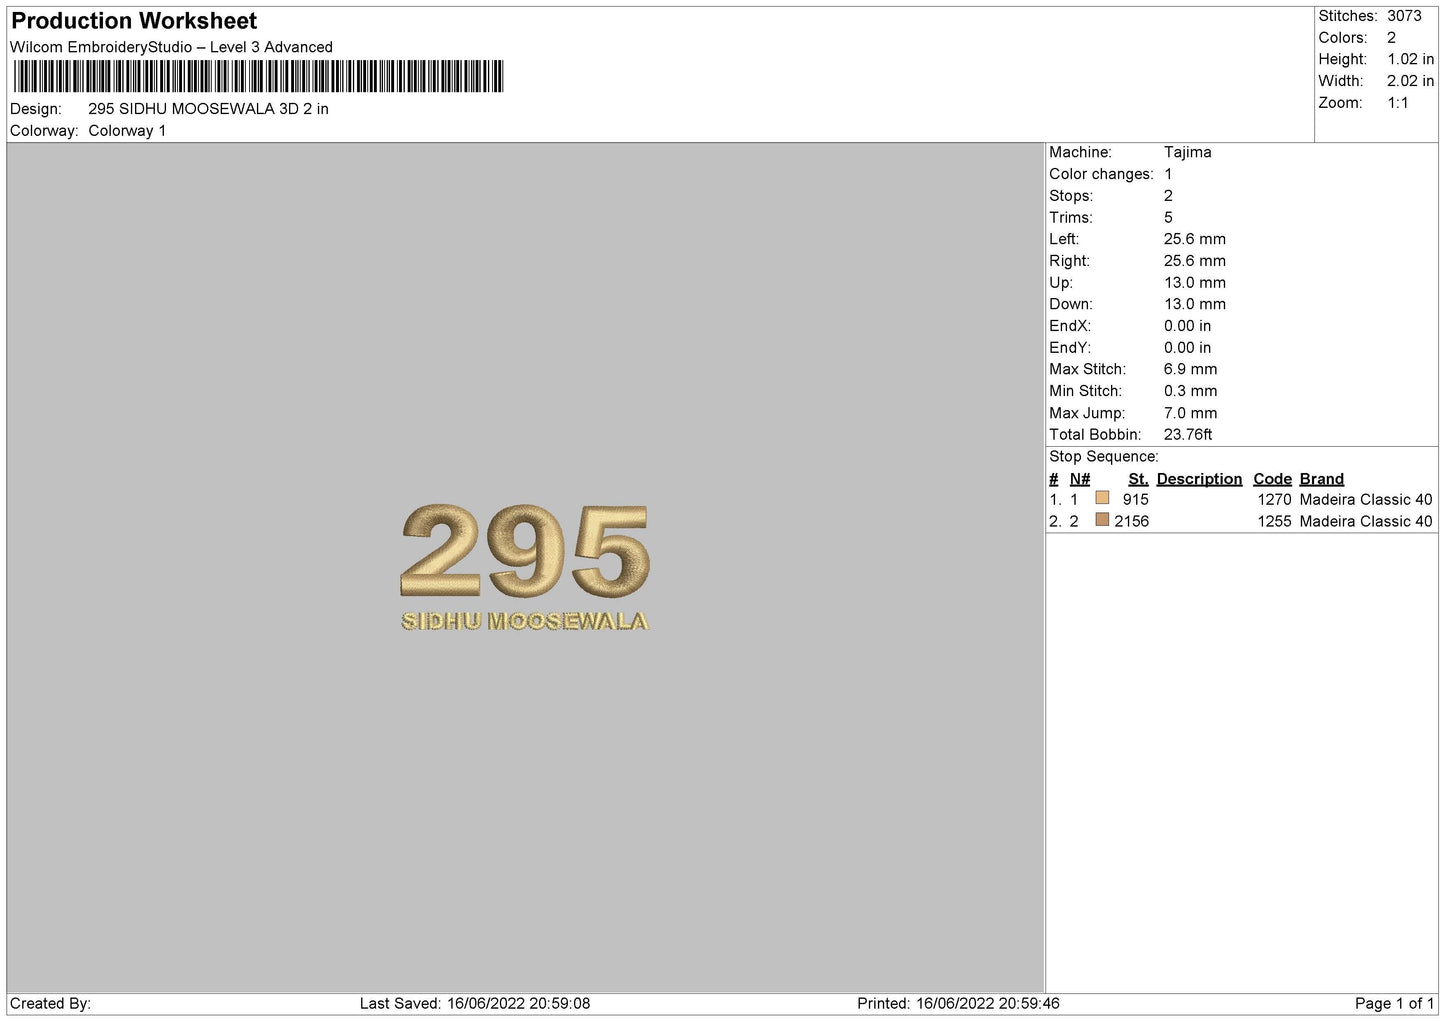Click the Up value 13.0 mm
The height and width of the screenshot is (1021, 1445).
point(1194,283)
